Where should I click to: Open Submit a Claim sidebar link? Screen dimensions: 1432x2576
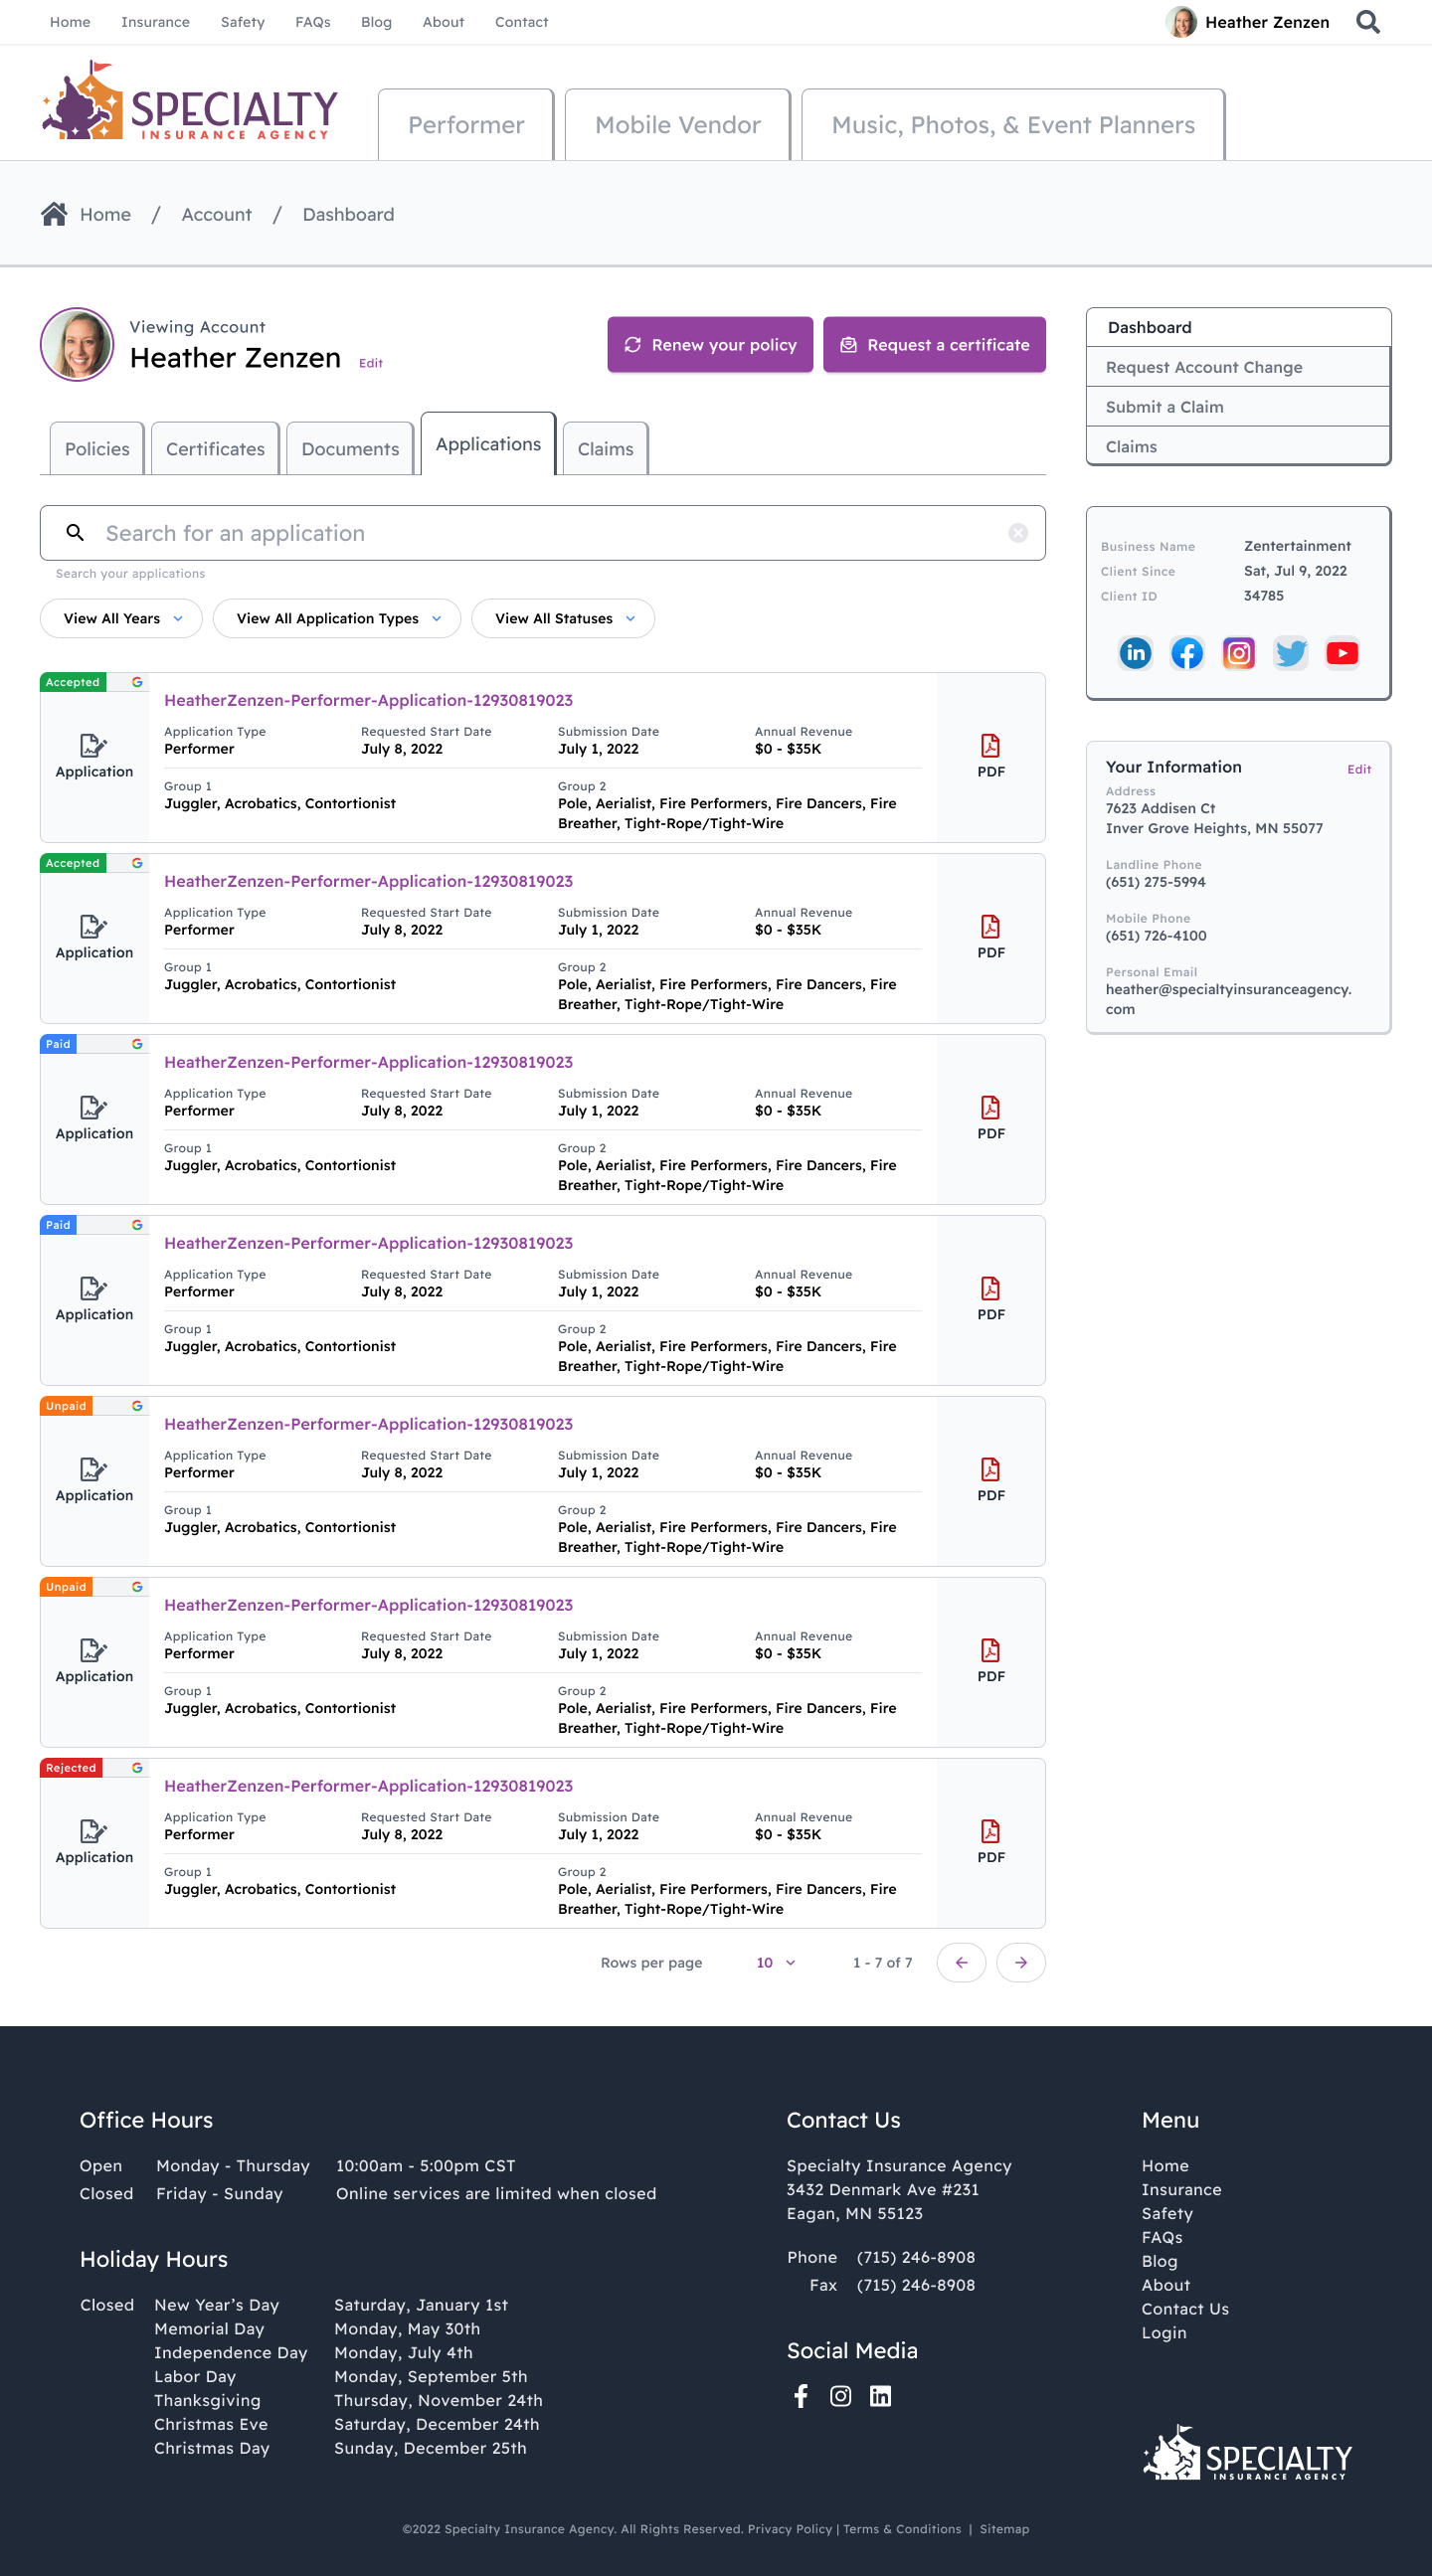click(x=1164, y=407)
